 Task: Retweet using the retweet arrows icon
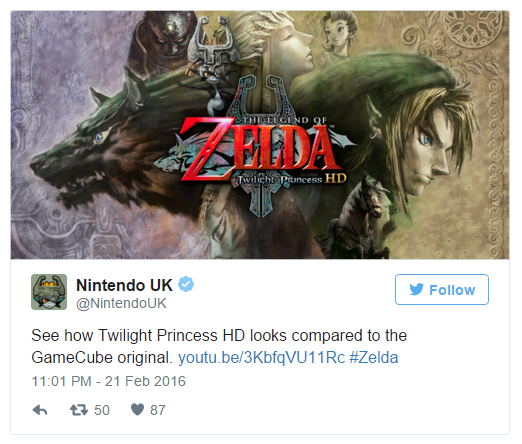[x=79, y=410]
